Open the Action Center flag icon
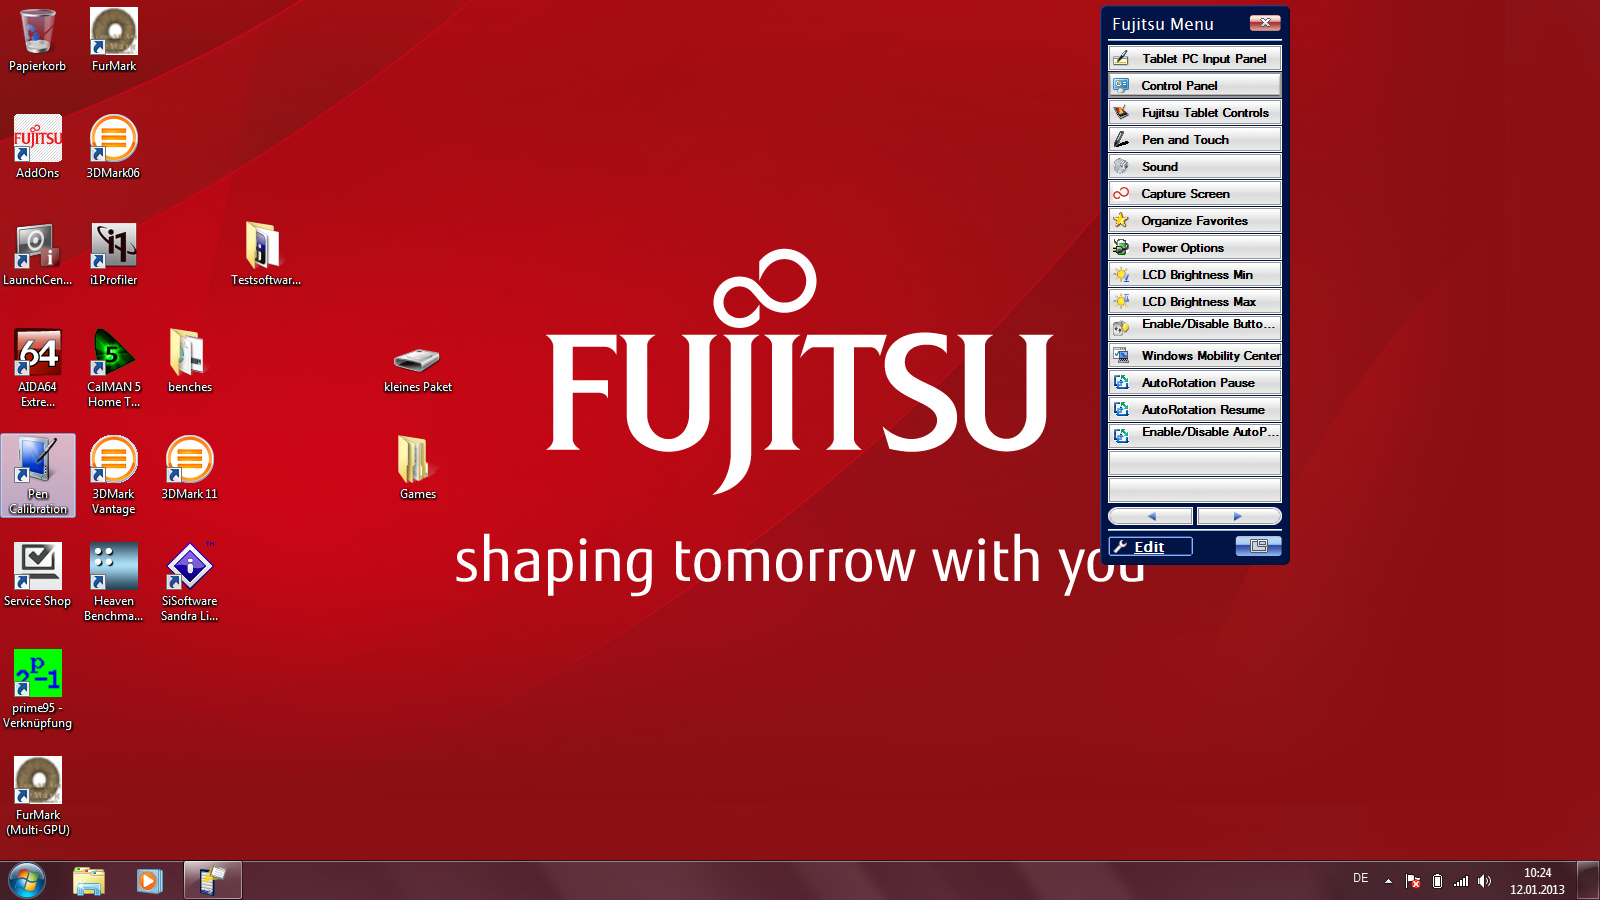Viewport: 1600px width, 900px height. pyautogui.click(x=1413, y=881)
